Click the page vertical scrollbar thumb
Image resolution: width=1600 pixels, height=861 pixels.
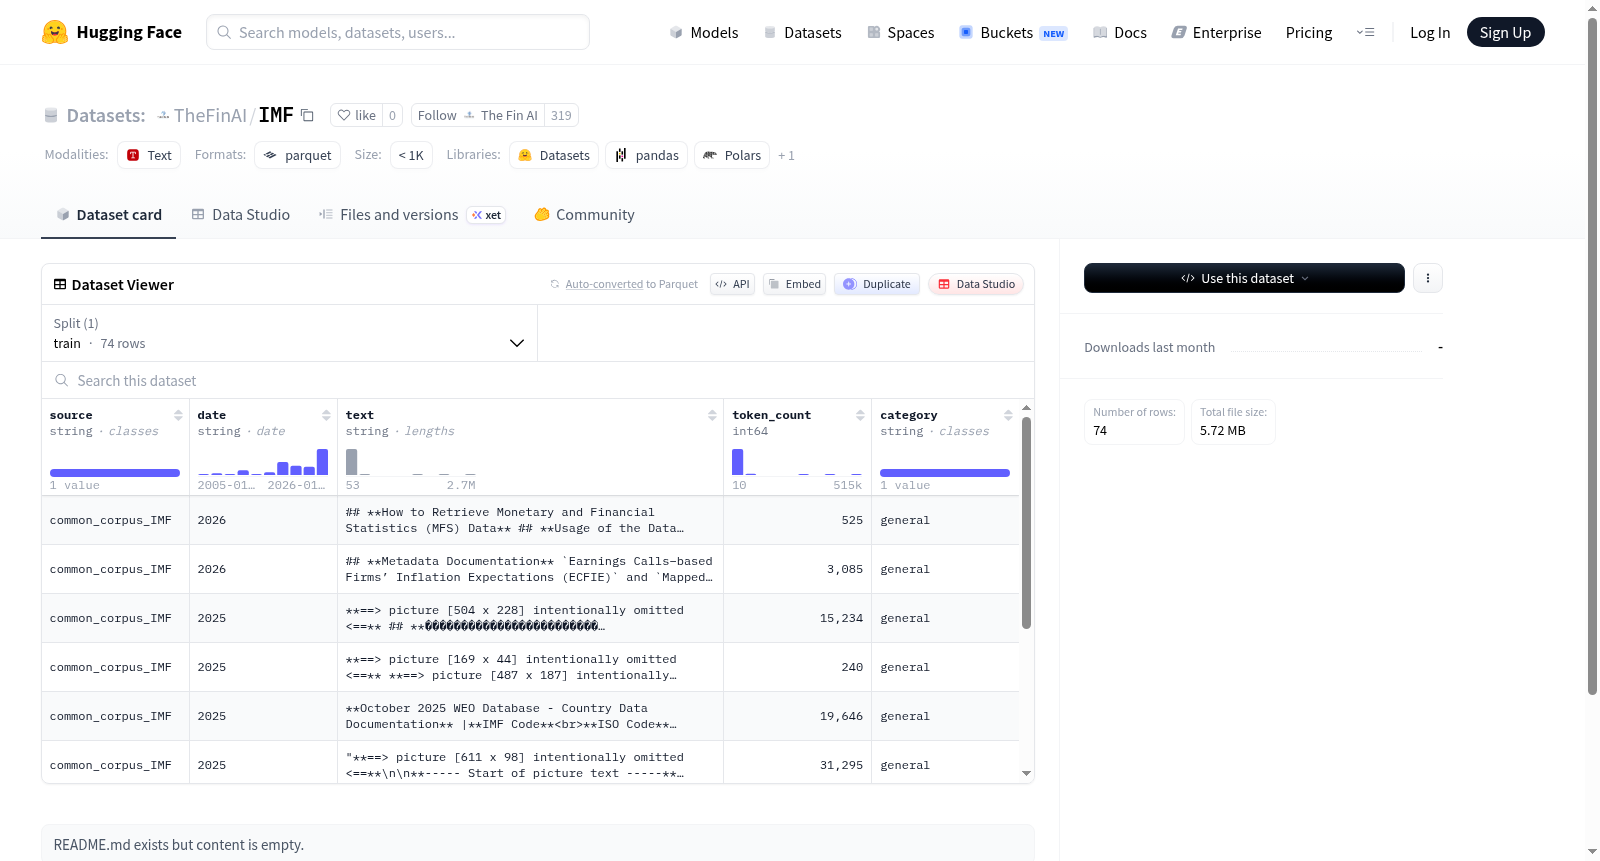pos(1592,355)
